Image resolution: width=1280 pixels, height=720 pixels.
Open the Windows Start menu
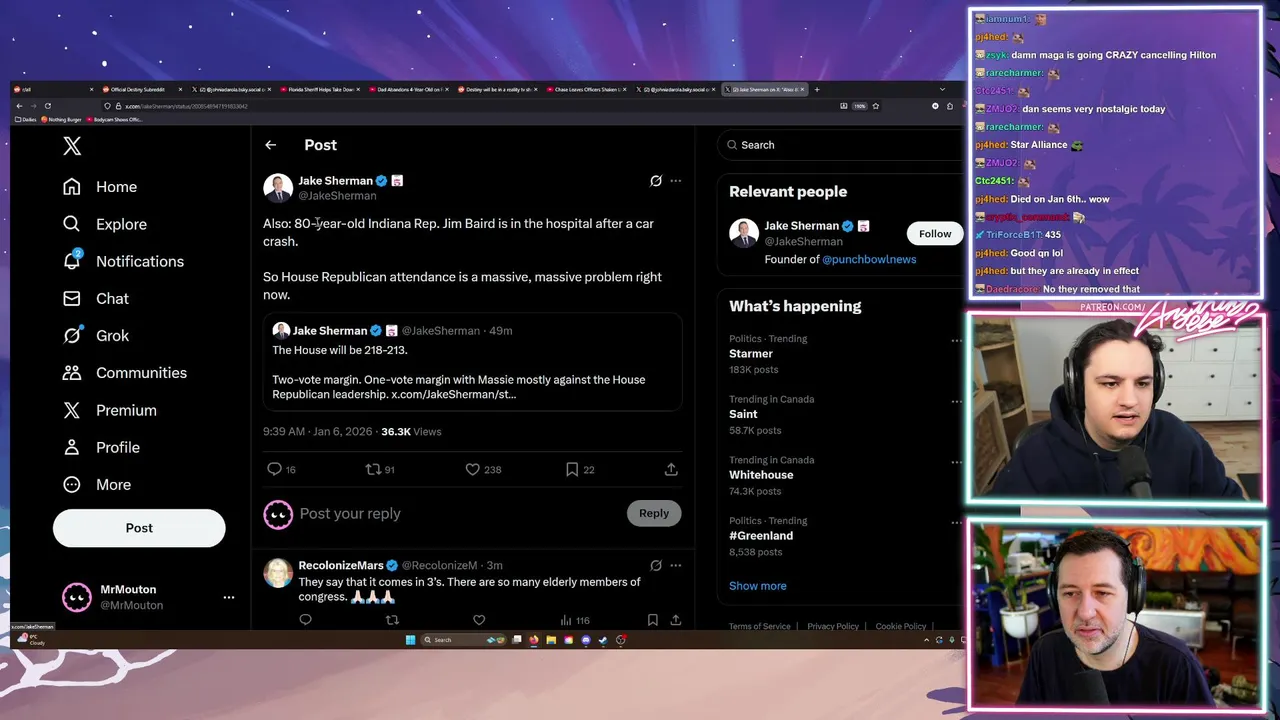tap(410, 640)
